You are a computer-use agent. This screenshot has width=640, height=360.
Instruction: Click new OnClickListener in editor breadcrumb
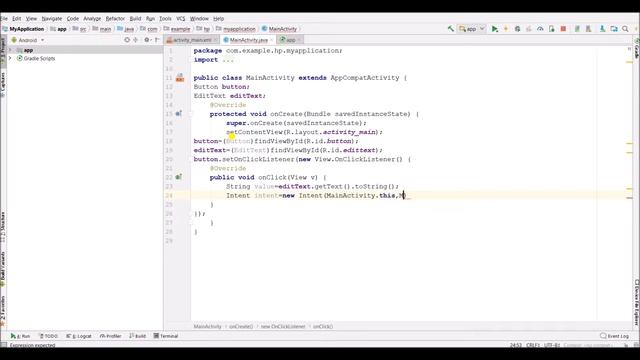283,327
